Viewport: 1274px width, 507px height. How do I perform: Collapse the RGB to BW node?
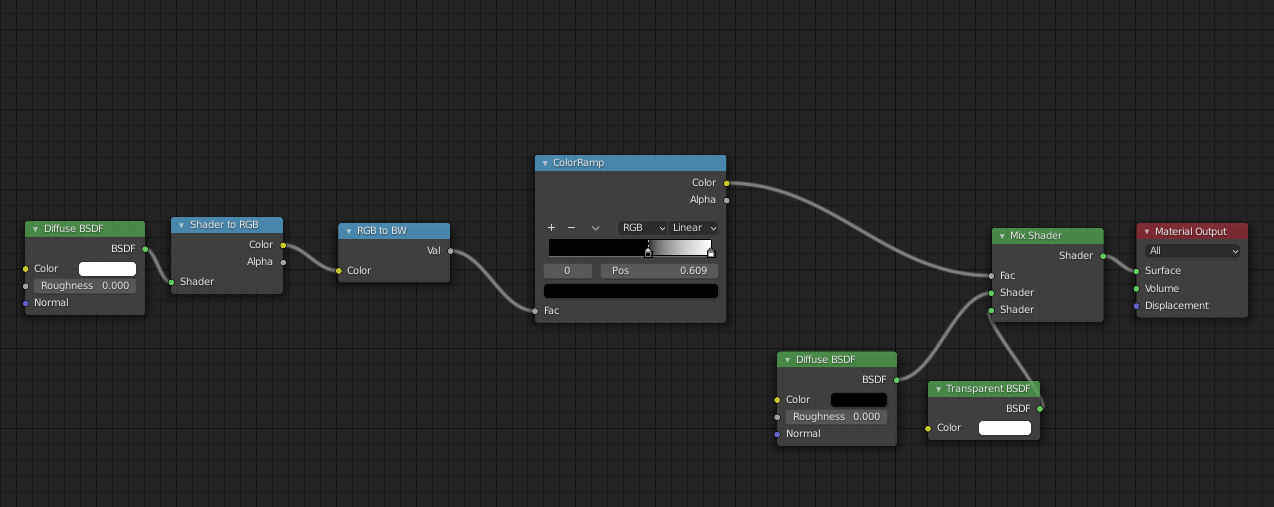click(x=349, y=231)
